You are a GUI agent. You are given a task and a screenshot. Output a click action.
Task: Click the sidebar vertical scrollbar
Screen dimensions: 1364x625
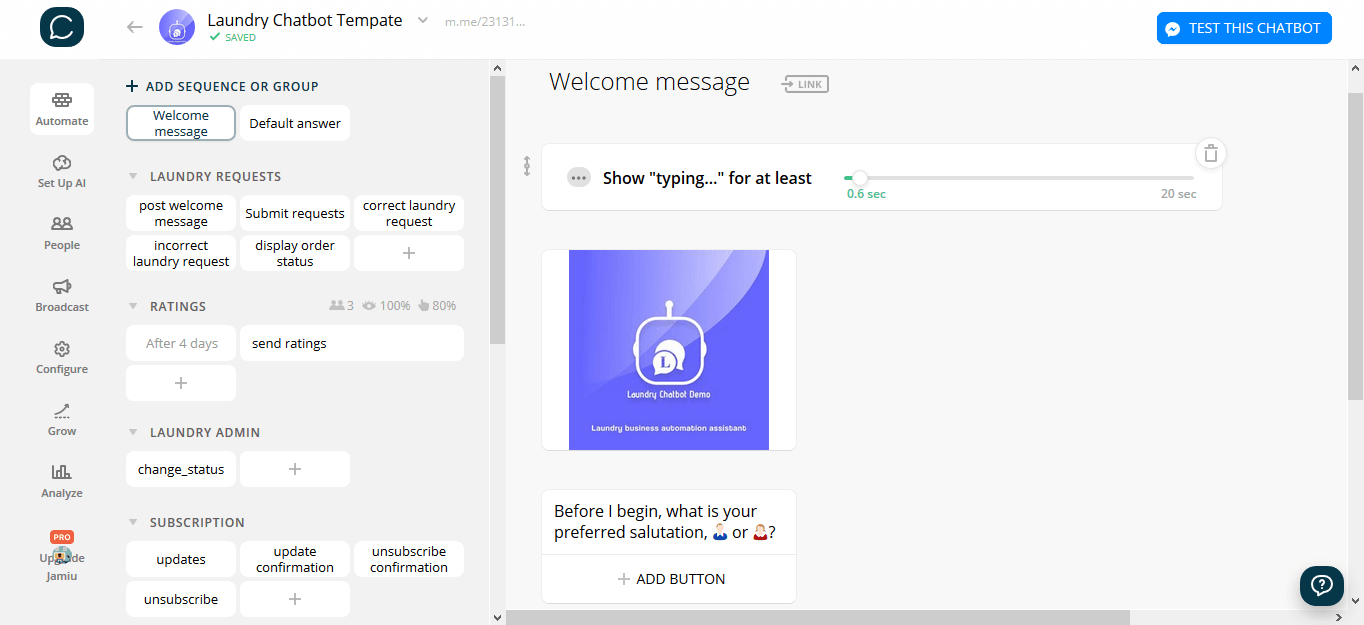tap(497, 210)
